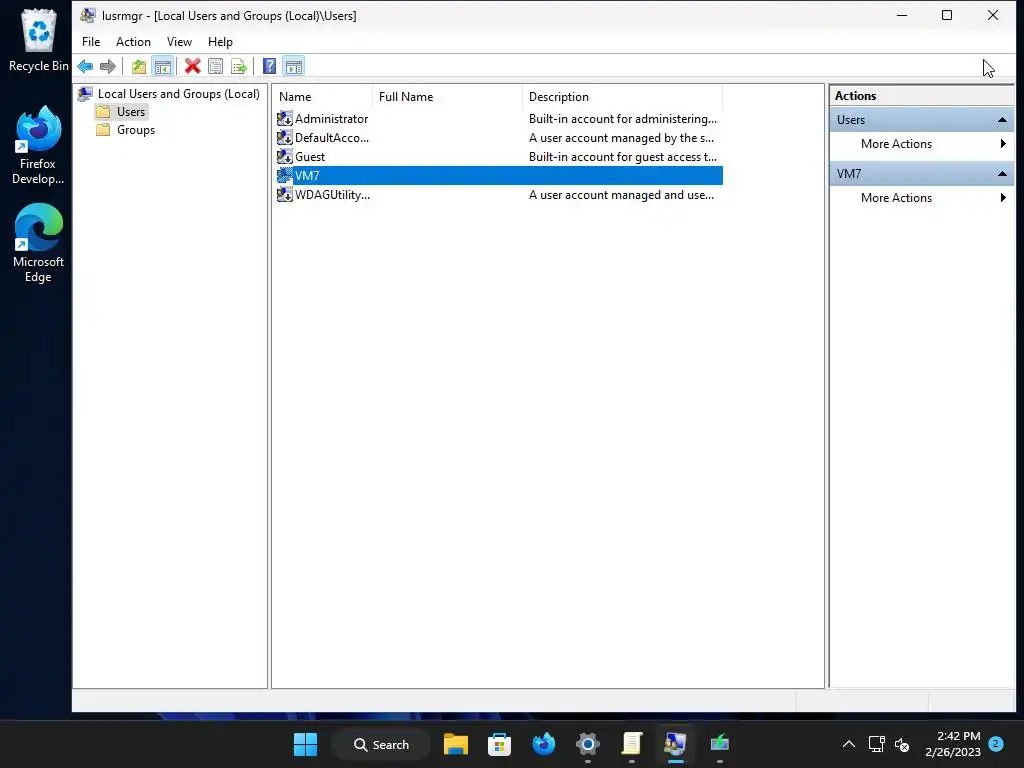Click 'A user account managed by the s...' description
This screenshot has width=1024, height=768.
point(621,138)
